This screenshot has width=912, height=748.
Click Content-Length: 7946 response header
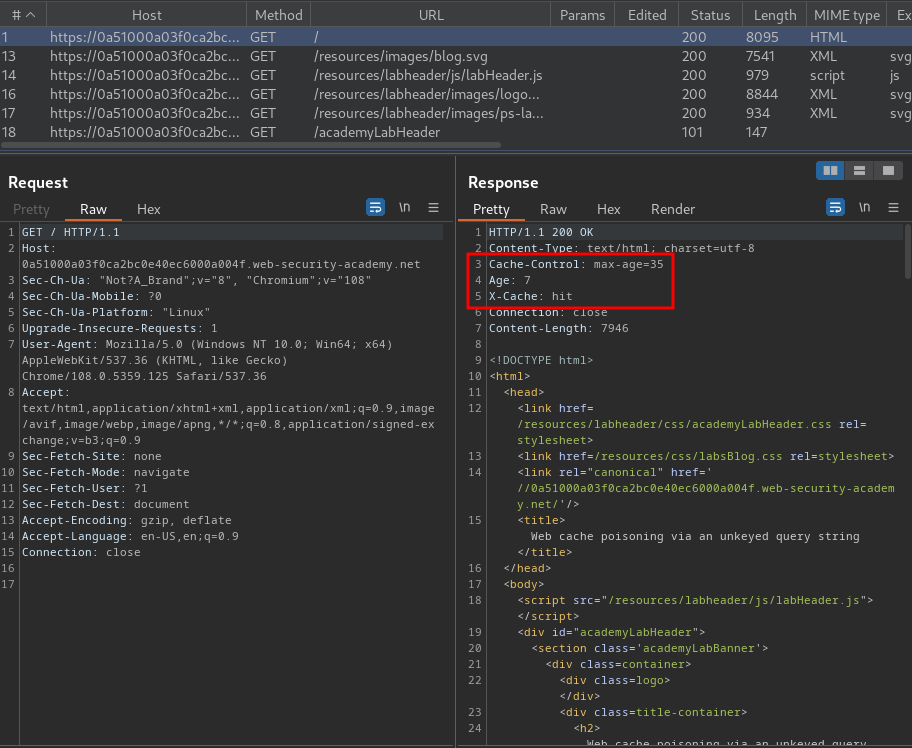(x=558, y=328)
